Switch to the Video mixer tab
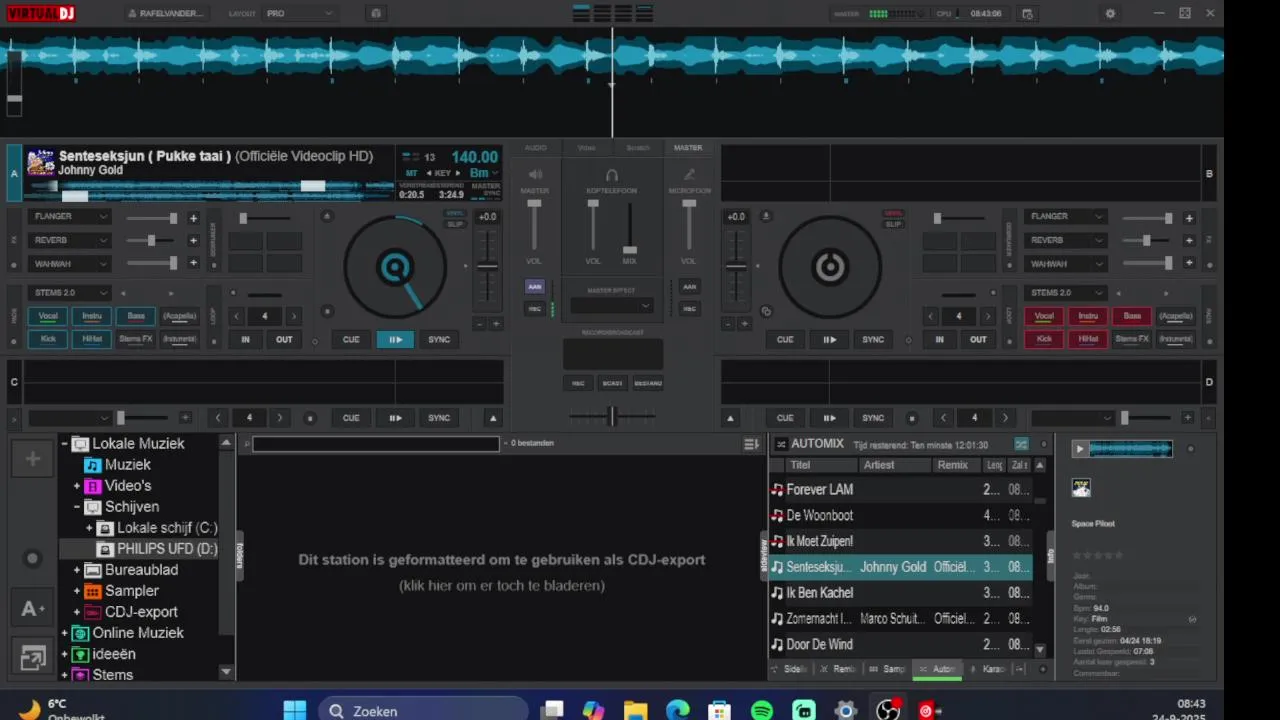 pos(587,148)
